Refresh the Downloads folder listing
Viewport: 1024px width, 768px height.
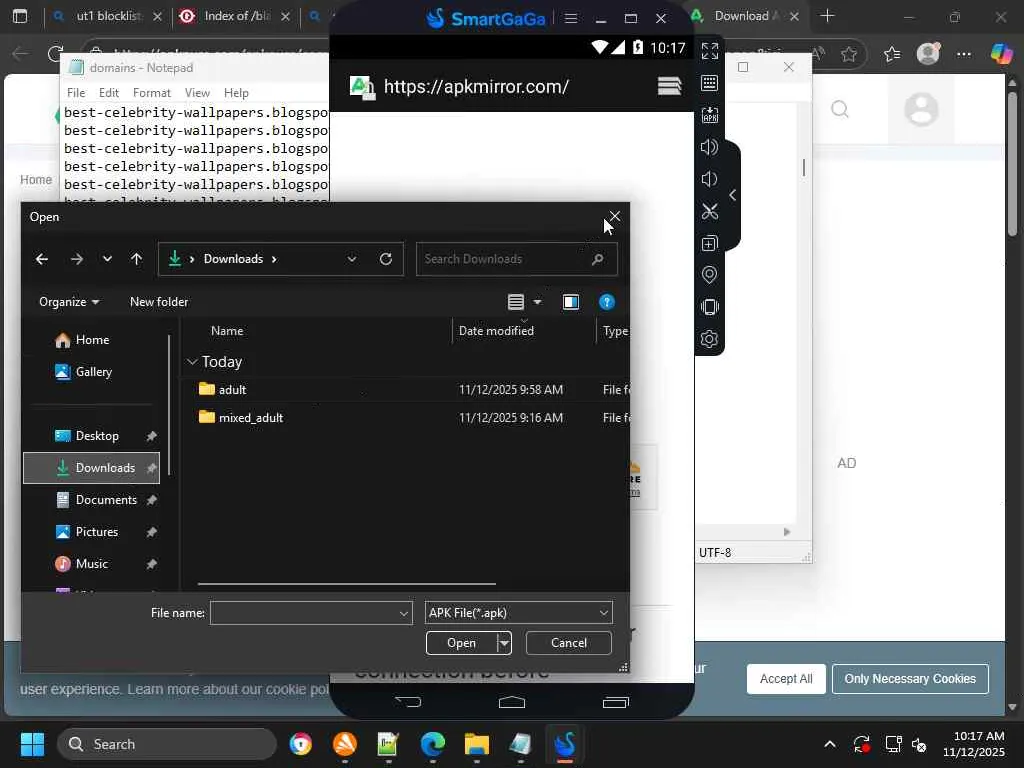point(386,259)
